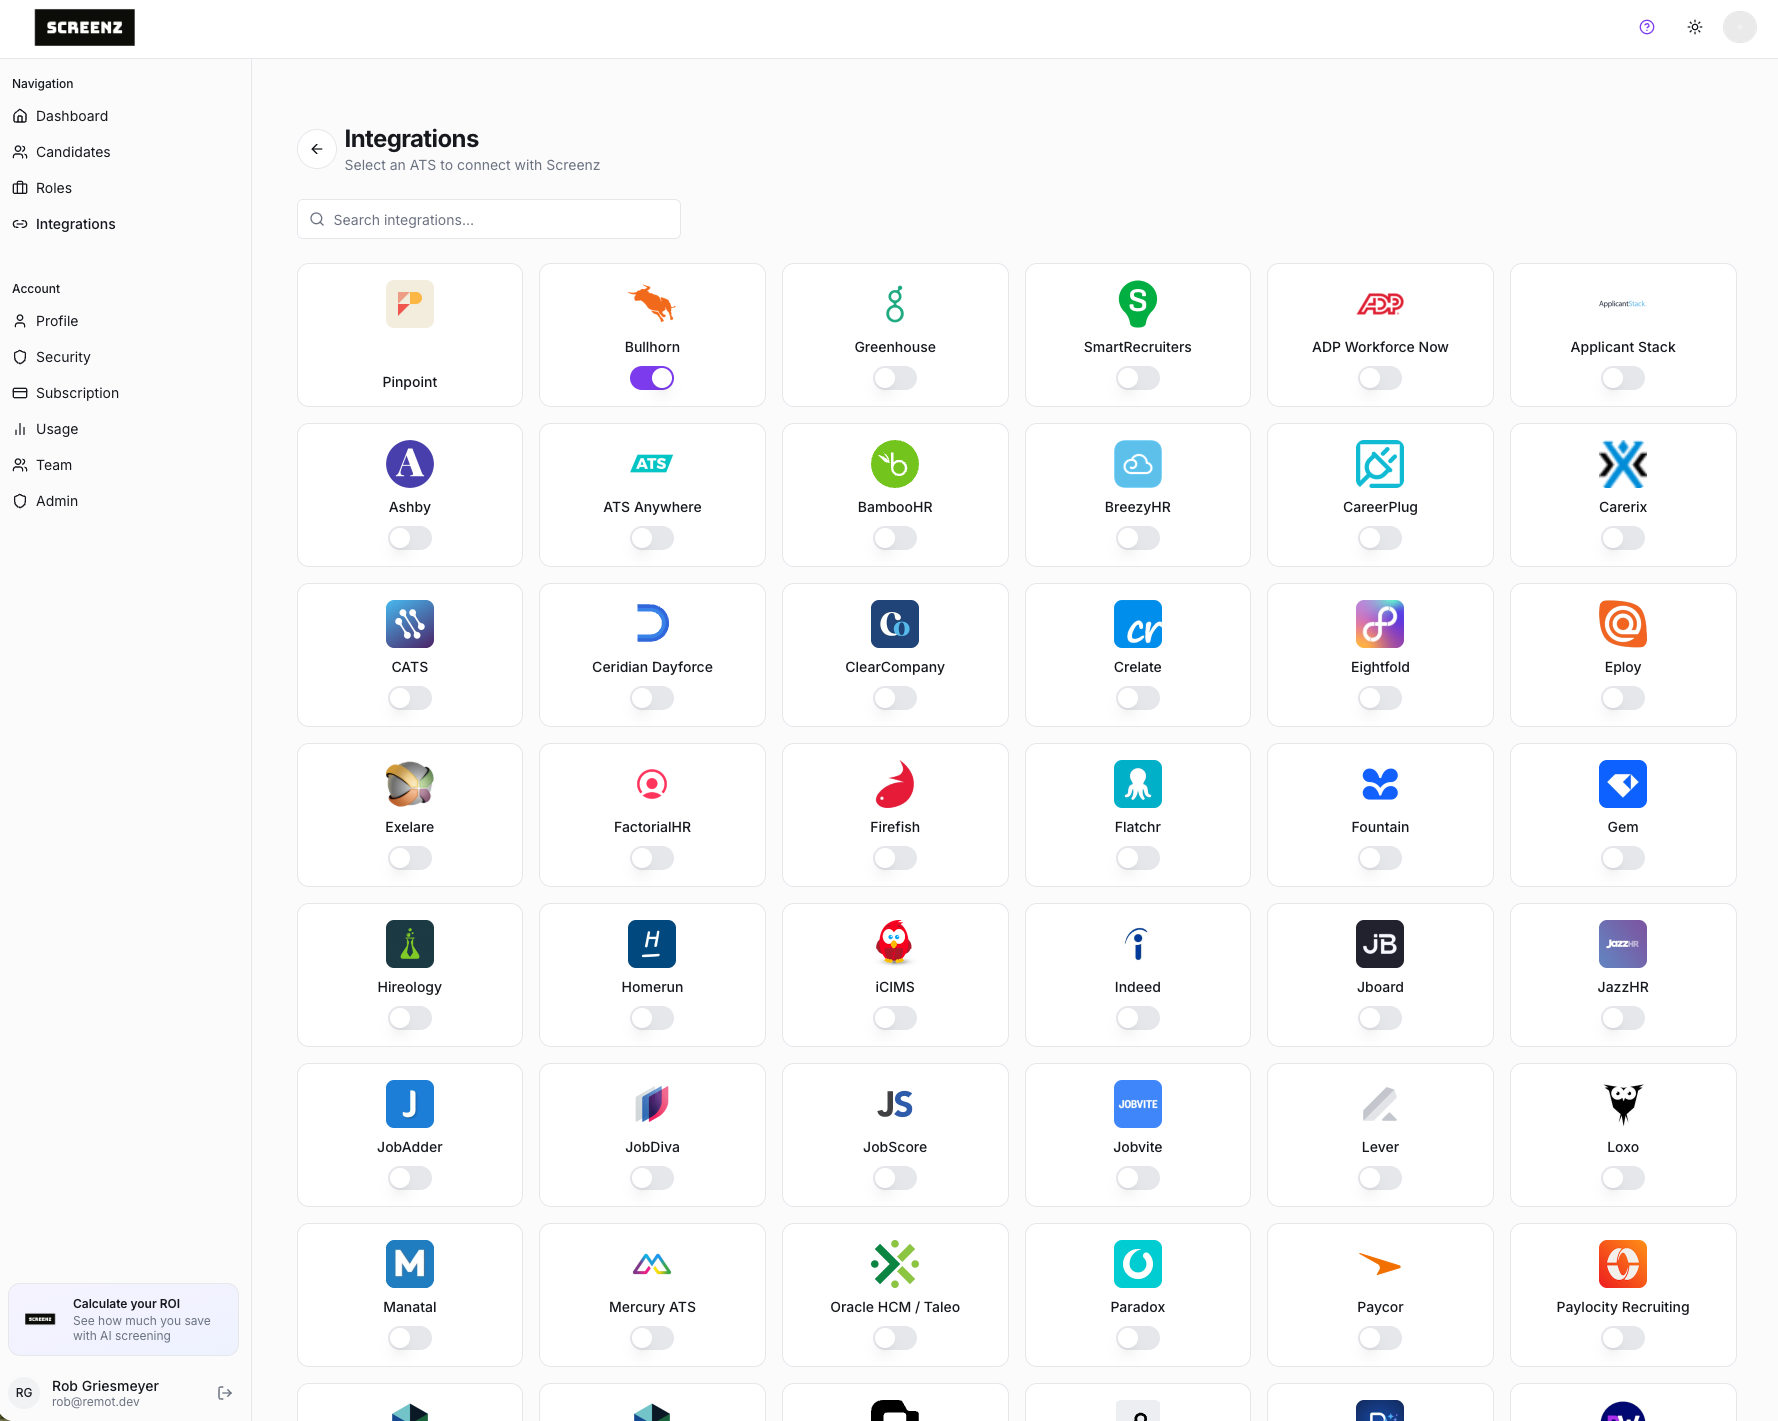Click the Eploy logo icon
Viewport: 1778px width, 1421px height.
[x=1623, y=624]
